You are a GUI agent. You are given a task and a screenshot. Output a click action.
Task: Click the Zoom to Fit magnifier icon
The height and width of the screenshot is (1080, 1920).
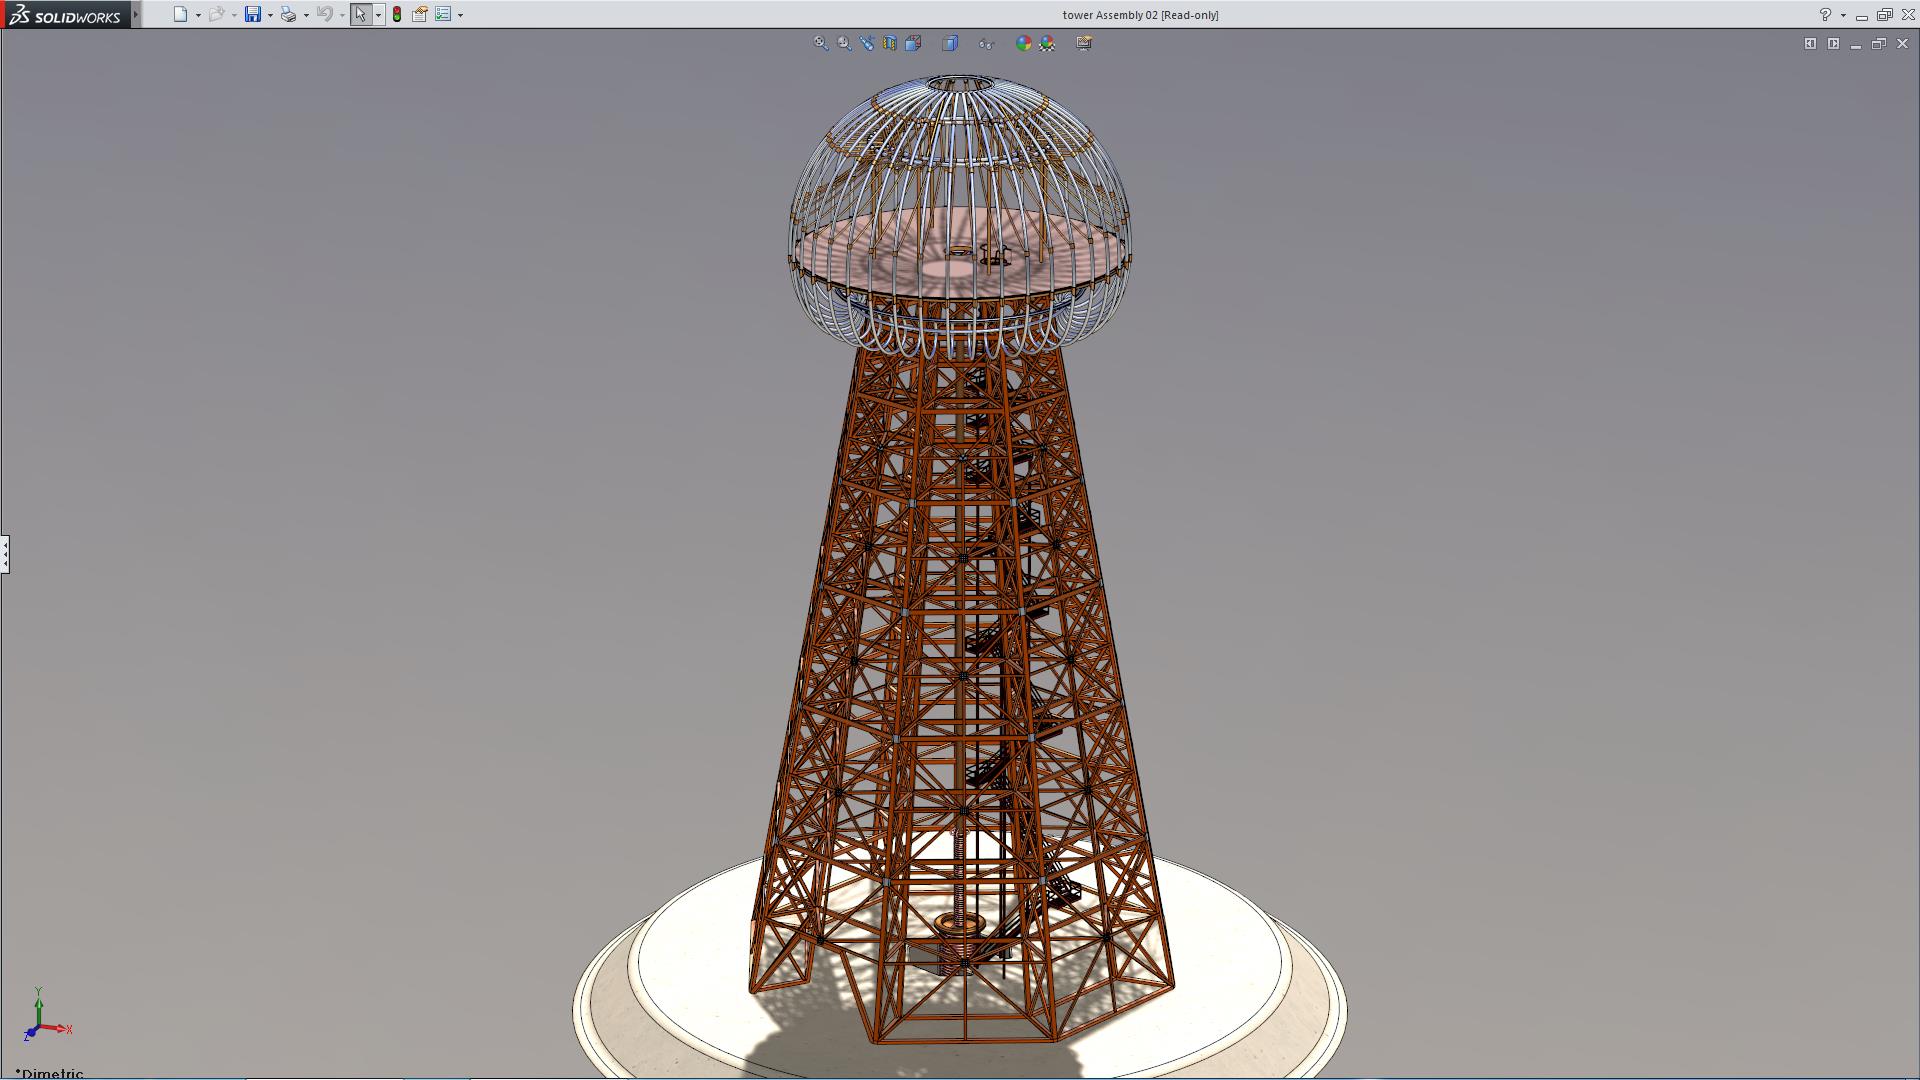pos(820,43)
